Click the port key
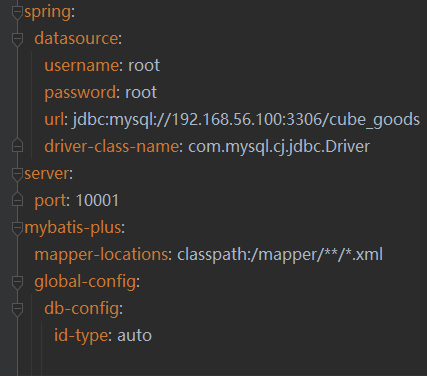 point(50,201)
